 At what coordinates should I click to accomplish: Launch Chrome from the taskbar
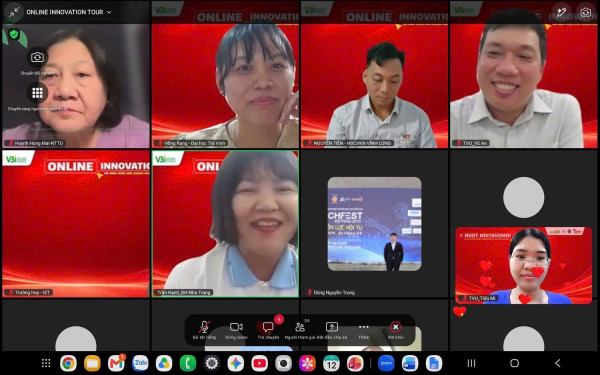click(68, 363)
